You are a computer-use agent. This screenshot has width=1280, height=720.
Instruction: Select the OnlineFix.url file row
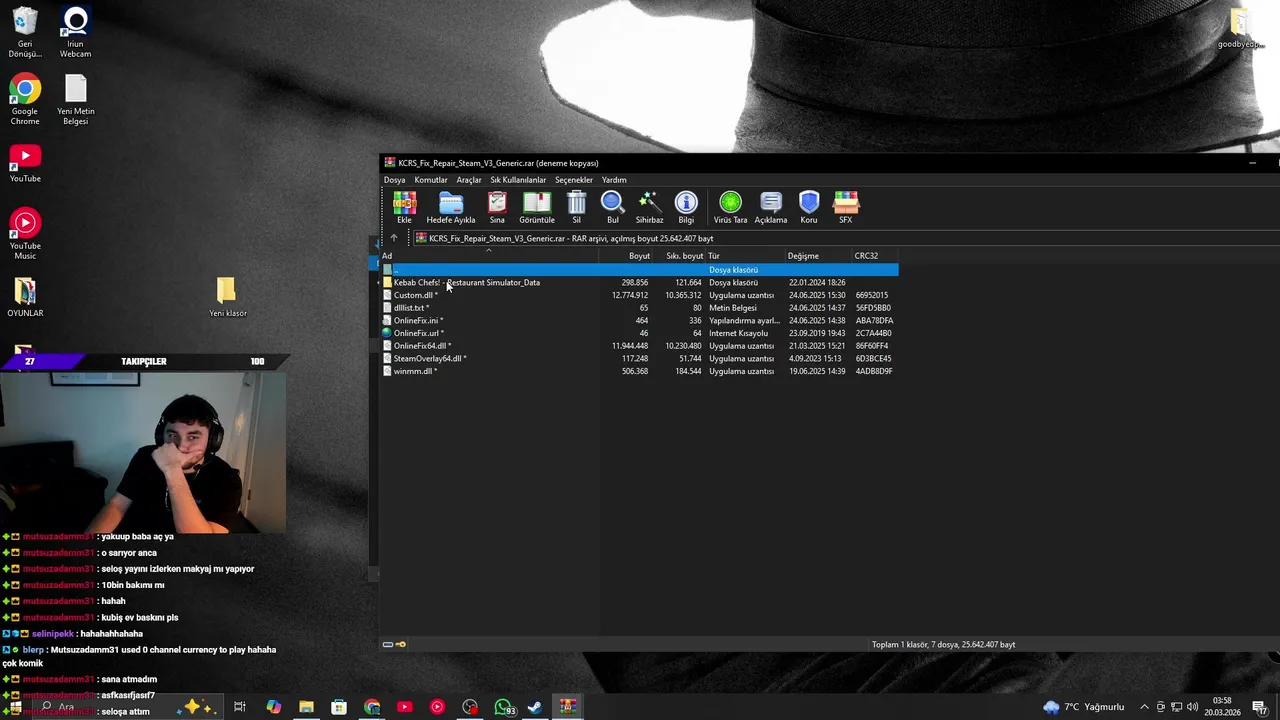tap(639, 333)
